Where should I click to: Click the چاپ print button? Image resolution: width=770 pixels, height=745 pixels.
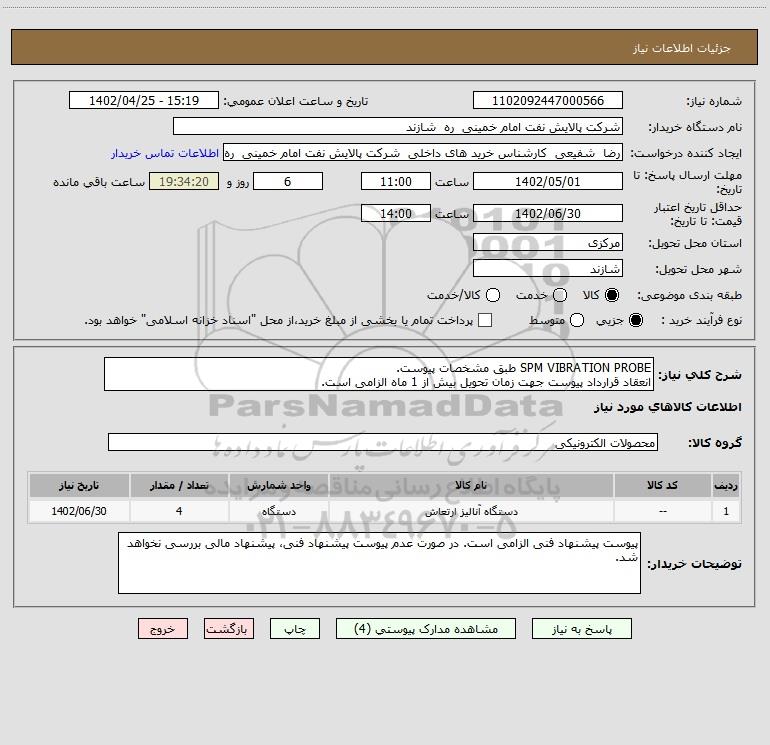295,629
